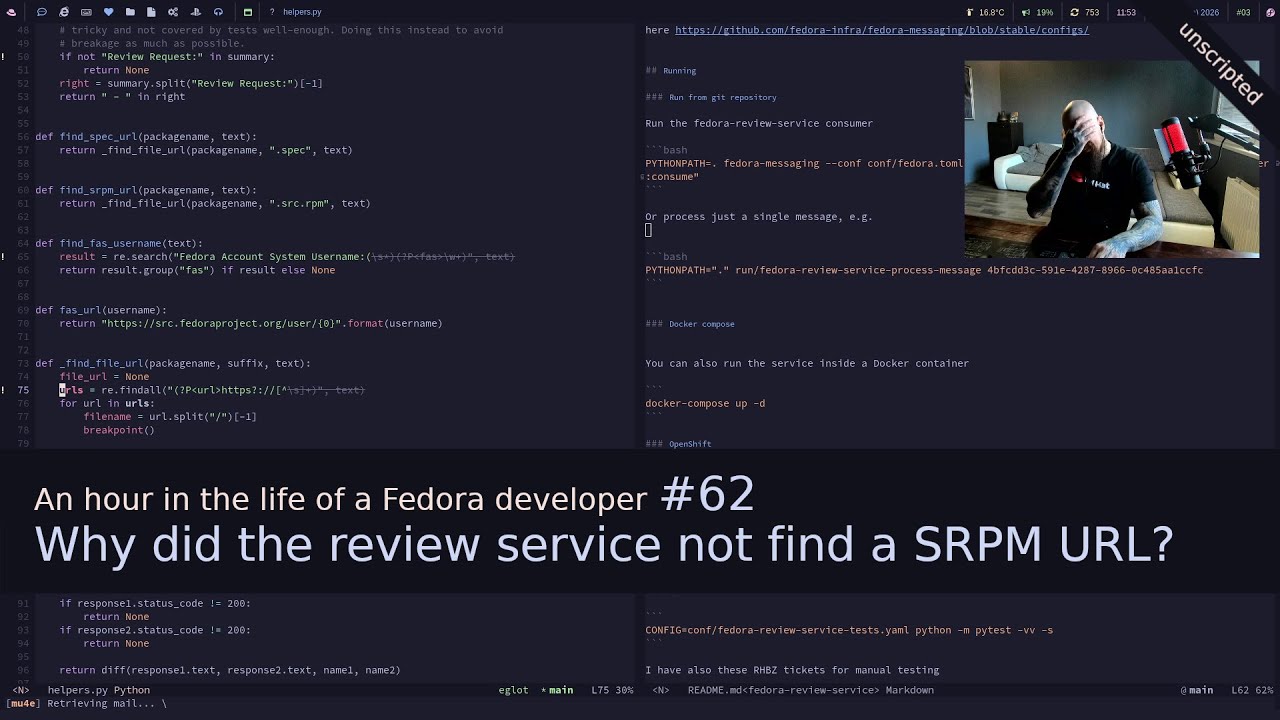Click 'def find_spec_url' definition line
1280x720 pixels.
[146, 137]
